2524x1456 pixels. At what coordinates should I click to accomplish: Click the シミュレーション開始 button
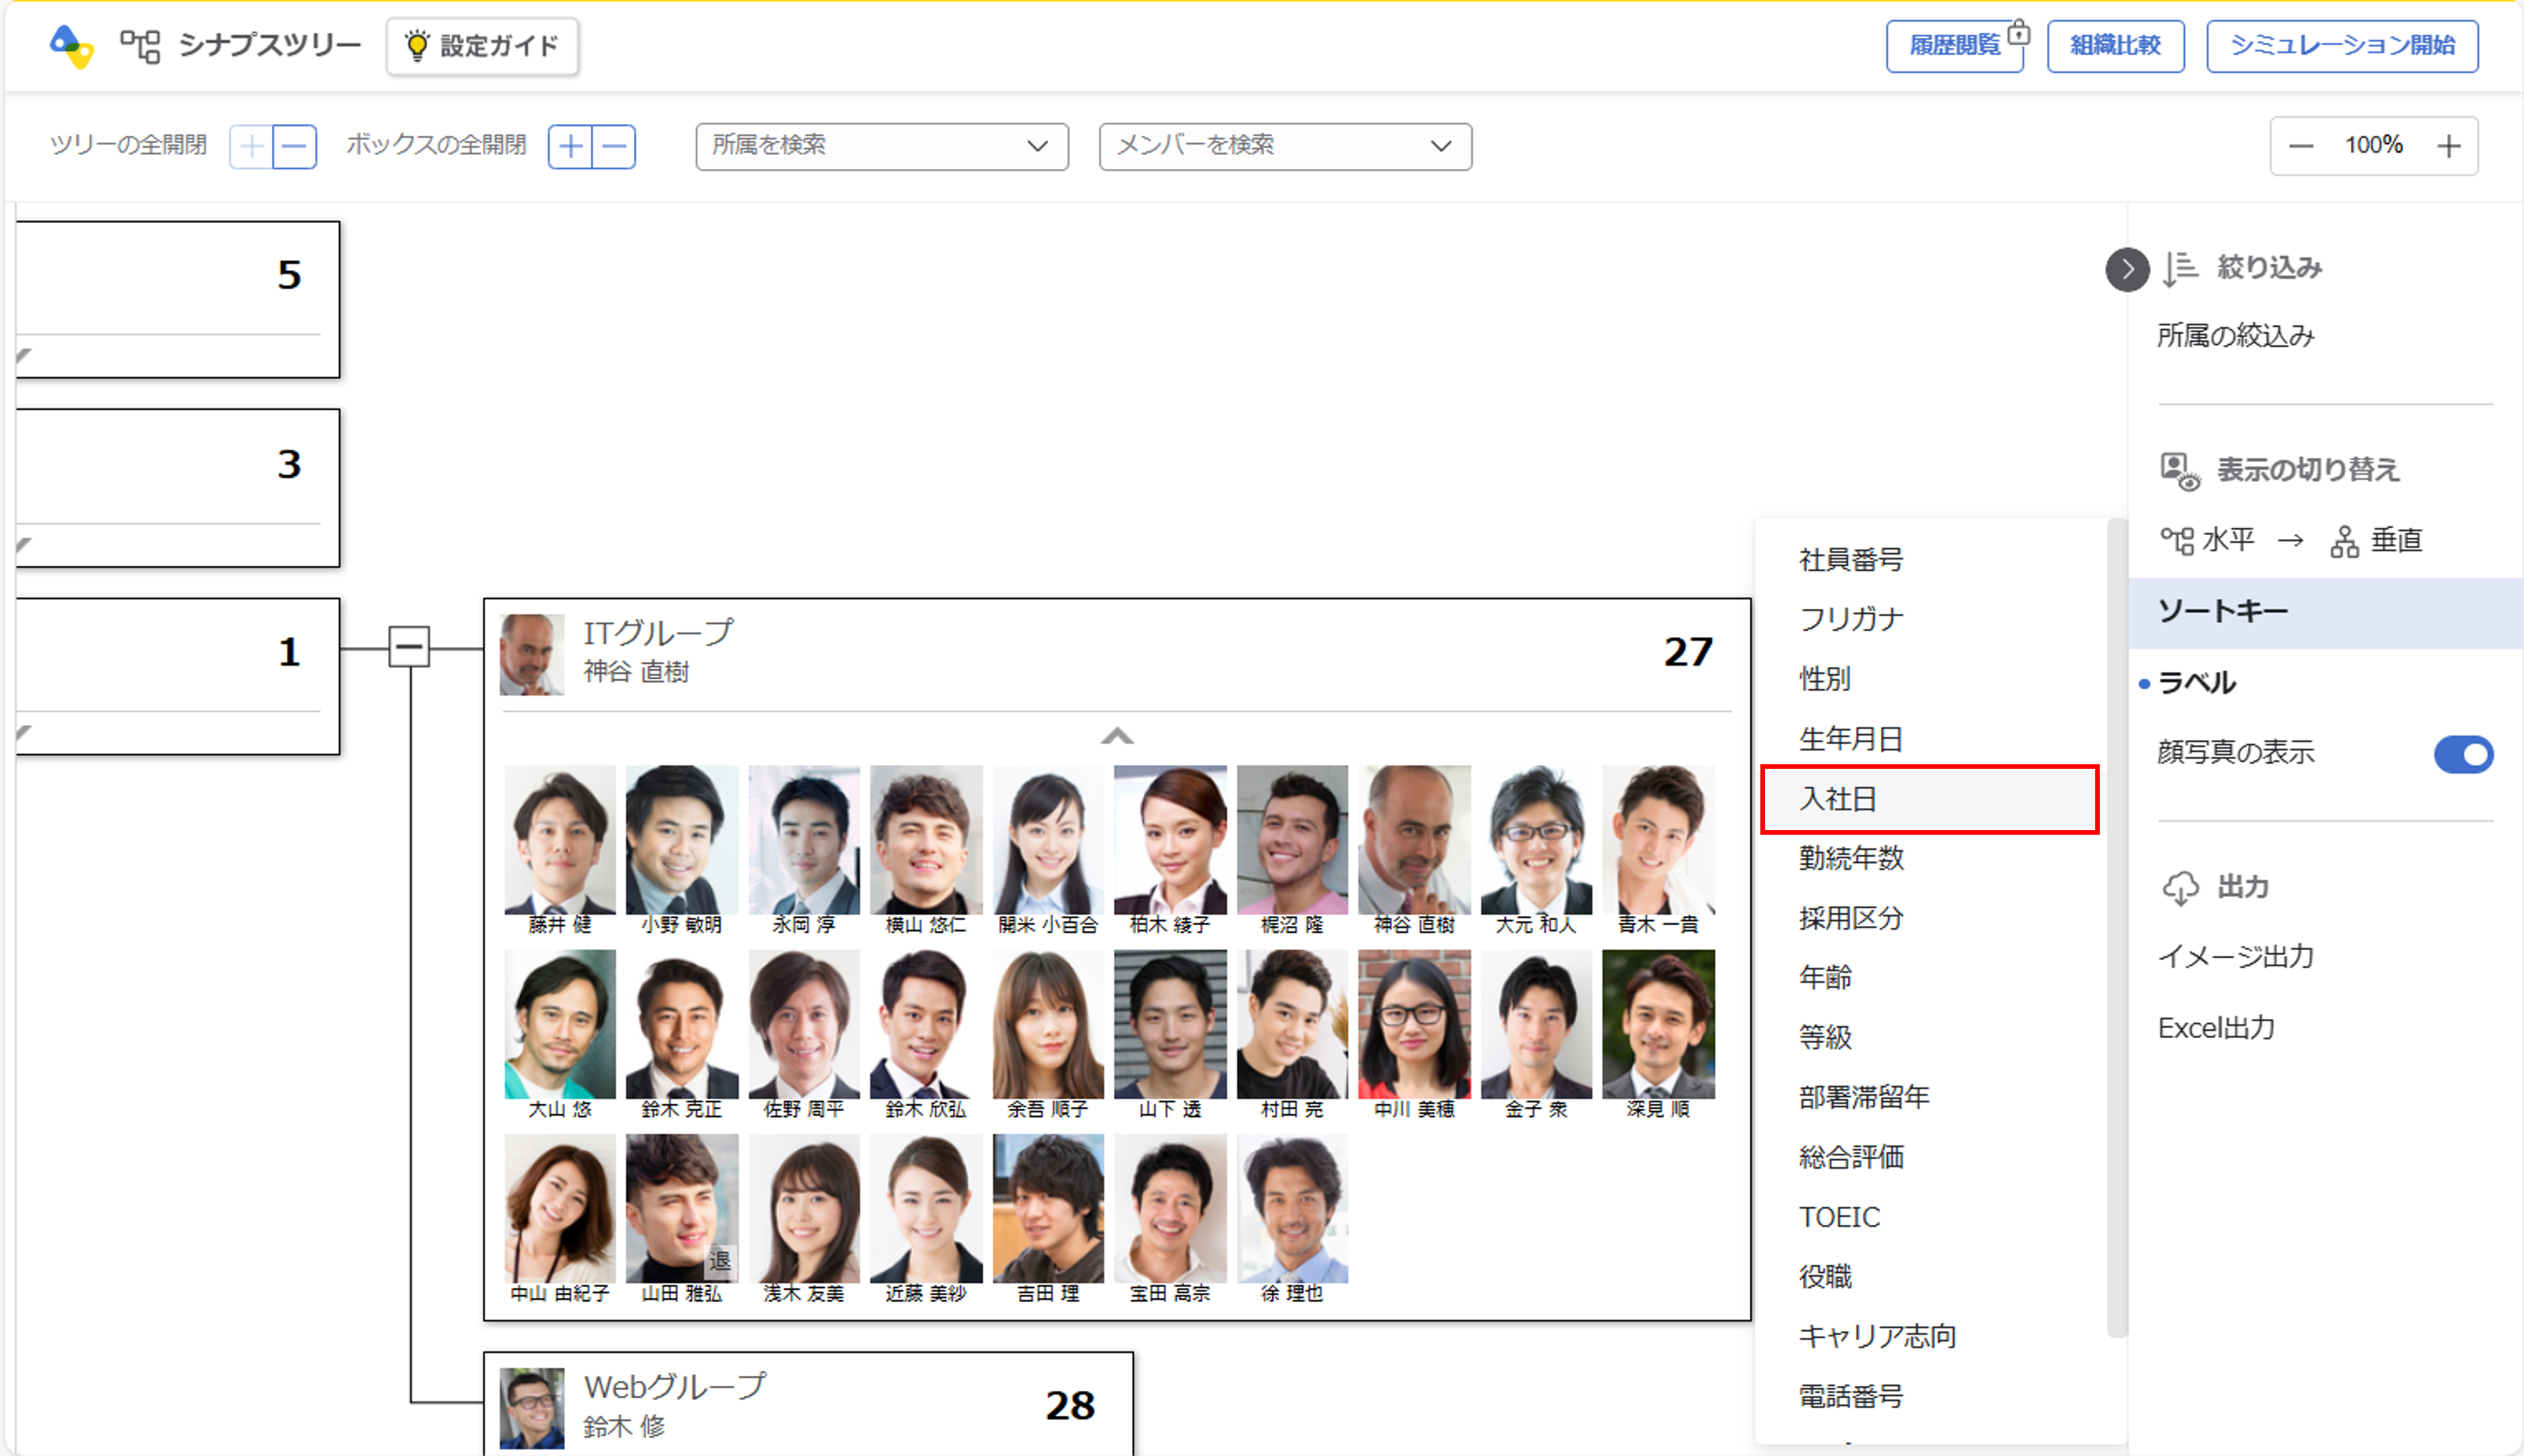coord(2342,46)
